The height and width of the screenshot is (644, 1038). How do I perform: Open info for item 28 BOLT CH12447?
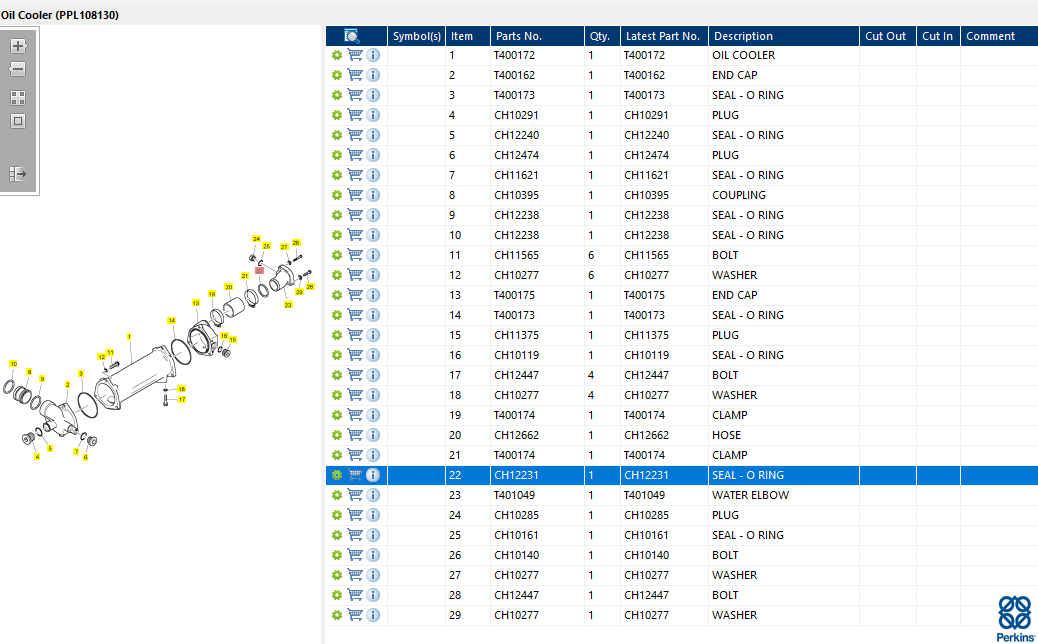tap(373, 594)
